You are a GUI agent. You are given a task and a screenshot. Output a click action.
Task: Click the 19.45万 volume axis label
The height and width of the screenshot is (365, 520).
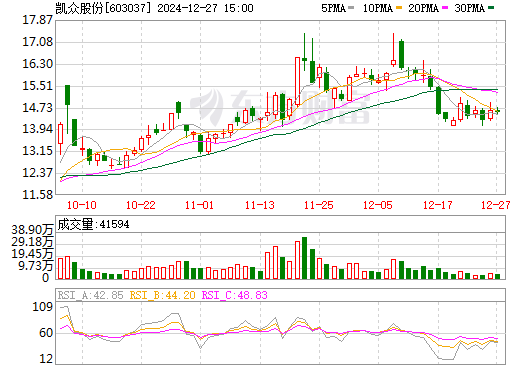click(32, 254)
